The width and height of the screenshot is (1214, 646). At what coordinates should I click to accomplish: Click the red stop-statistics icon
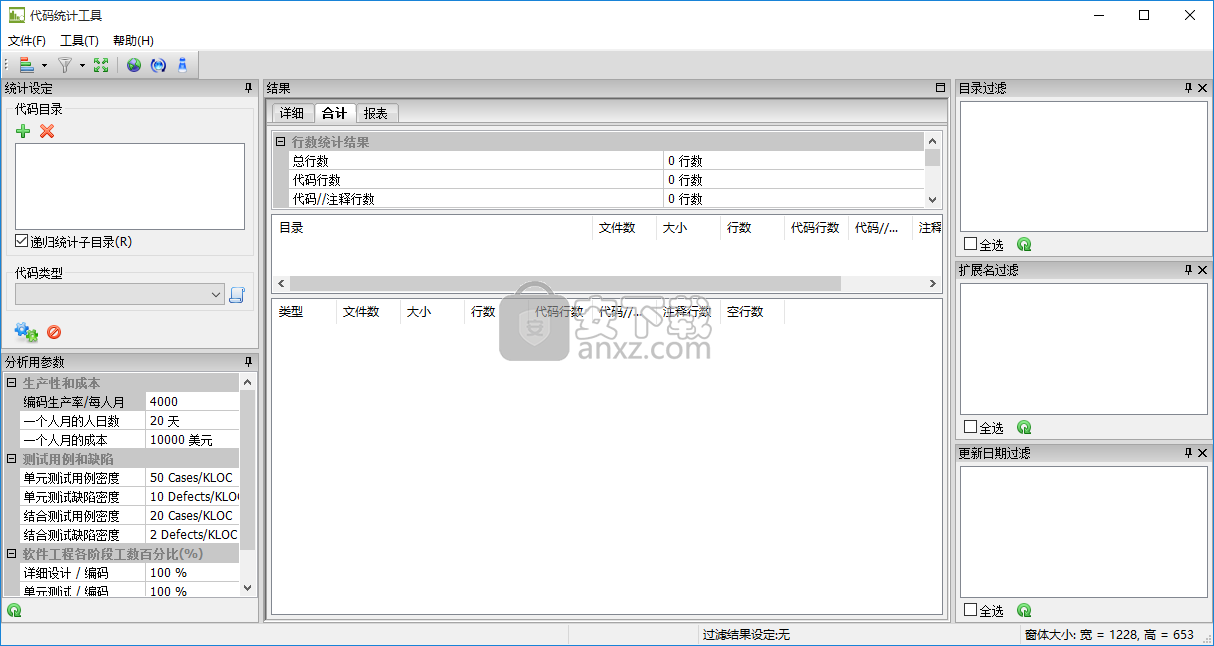click(x=54, y=332)
